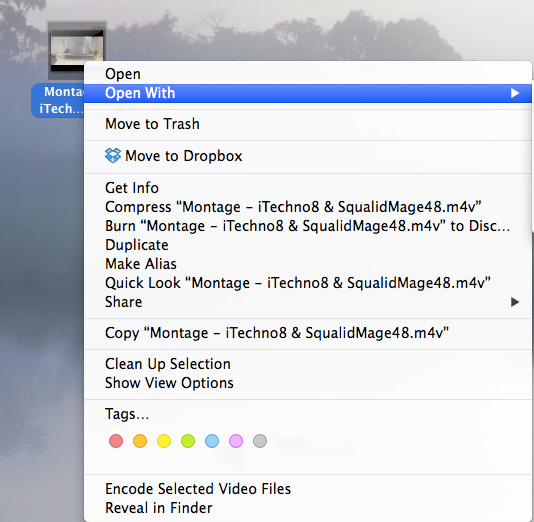
Task: Select the Montage video file thumbnail on desktop
Action: (77, 50)
